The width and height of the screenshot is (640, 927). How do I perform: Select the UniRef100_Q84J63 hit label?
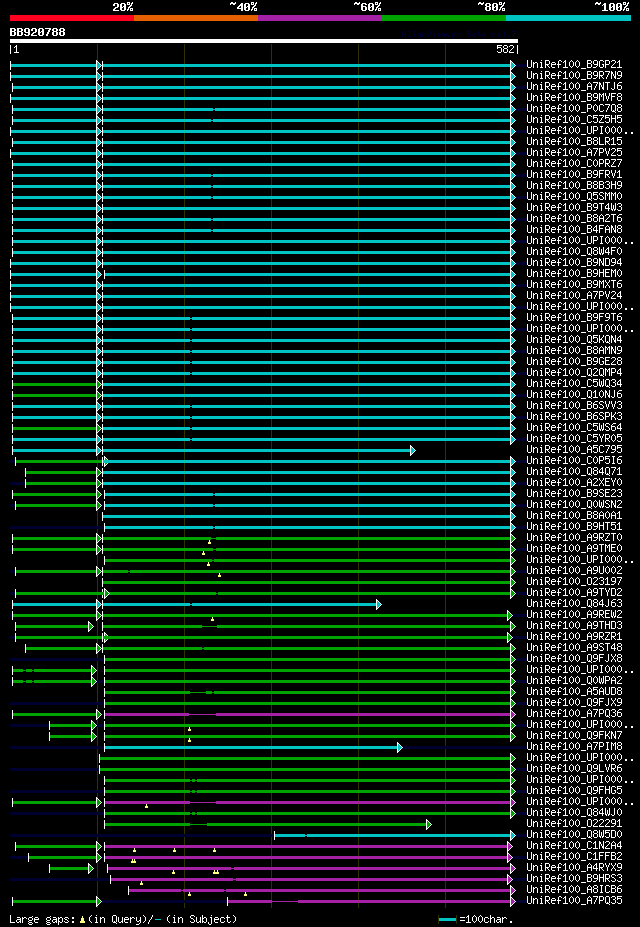574,605
